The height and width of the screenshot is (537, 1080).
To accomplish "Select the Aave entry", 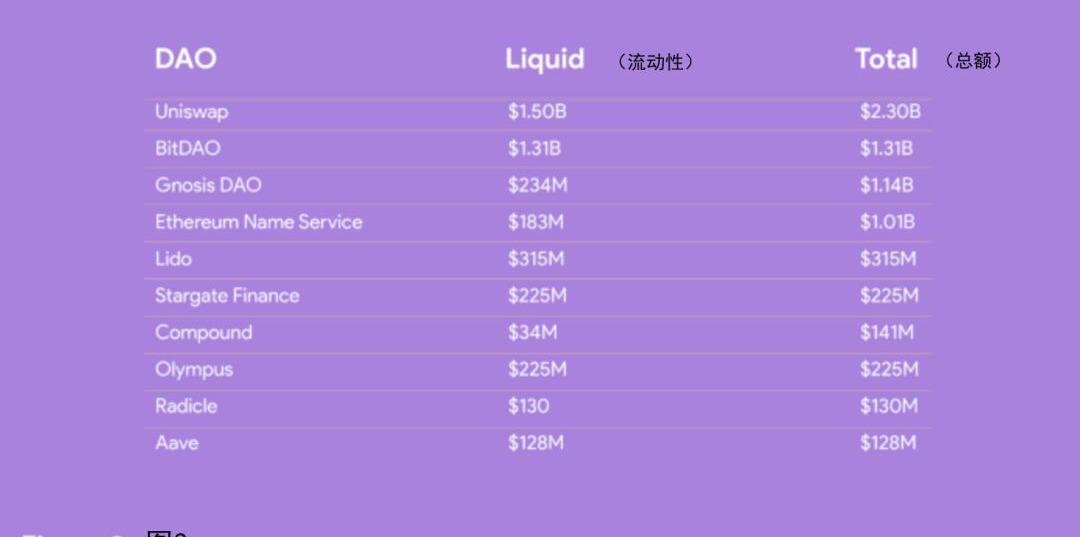I will pyautogui.click(x=176, y=442).
